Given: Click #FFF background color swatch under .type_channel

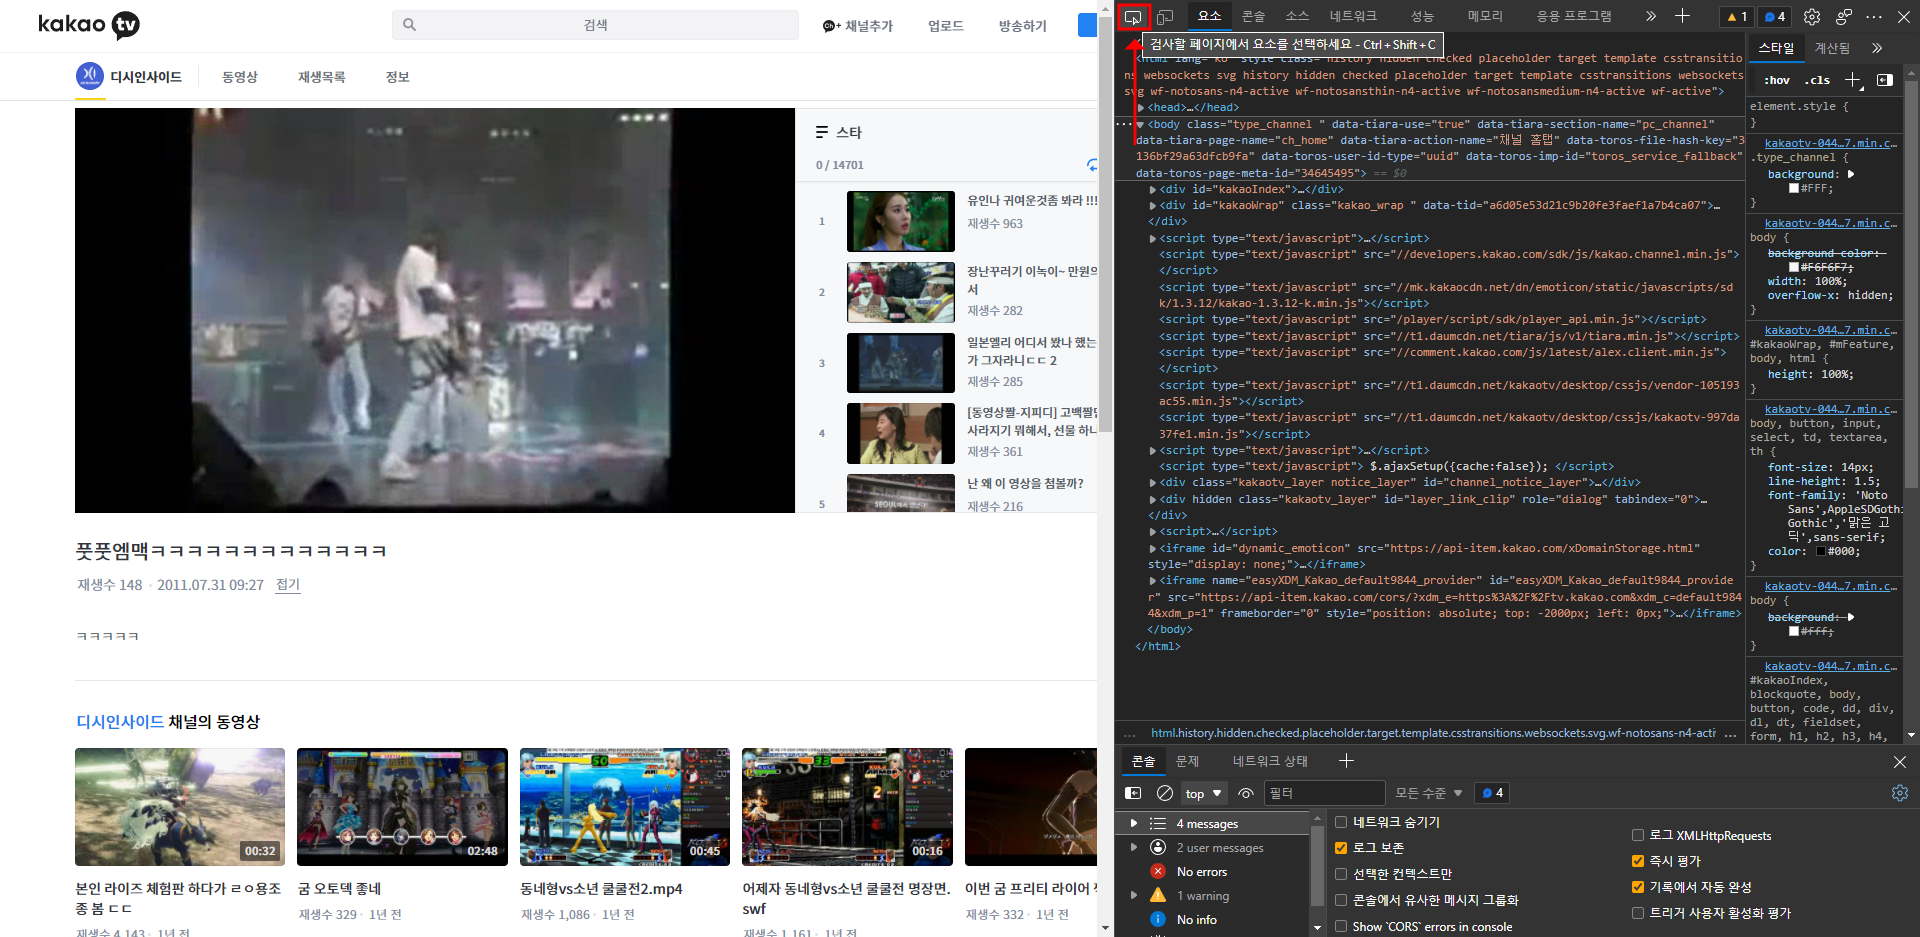Looking at the screenshot, I should [x=1793, y=188].
